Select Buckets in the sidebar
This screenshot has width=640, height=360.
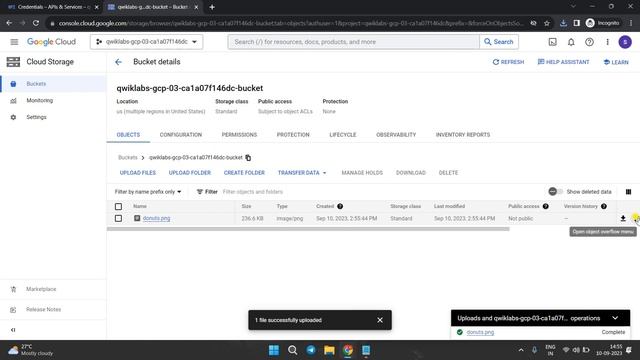click(x=53, y=84)
